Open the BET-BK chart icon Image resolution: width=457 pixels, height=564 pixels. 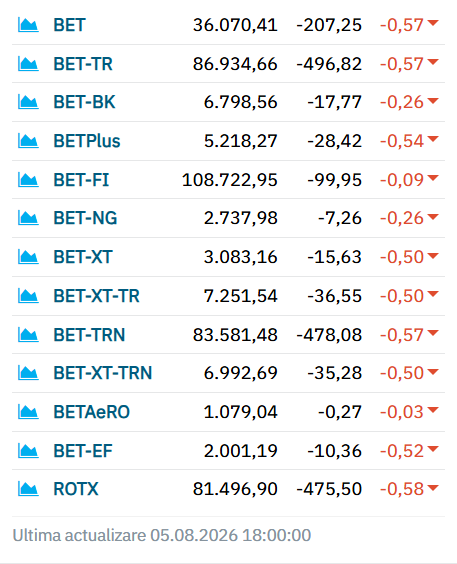click(28, 102)
